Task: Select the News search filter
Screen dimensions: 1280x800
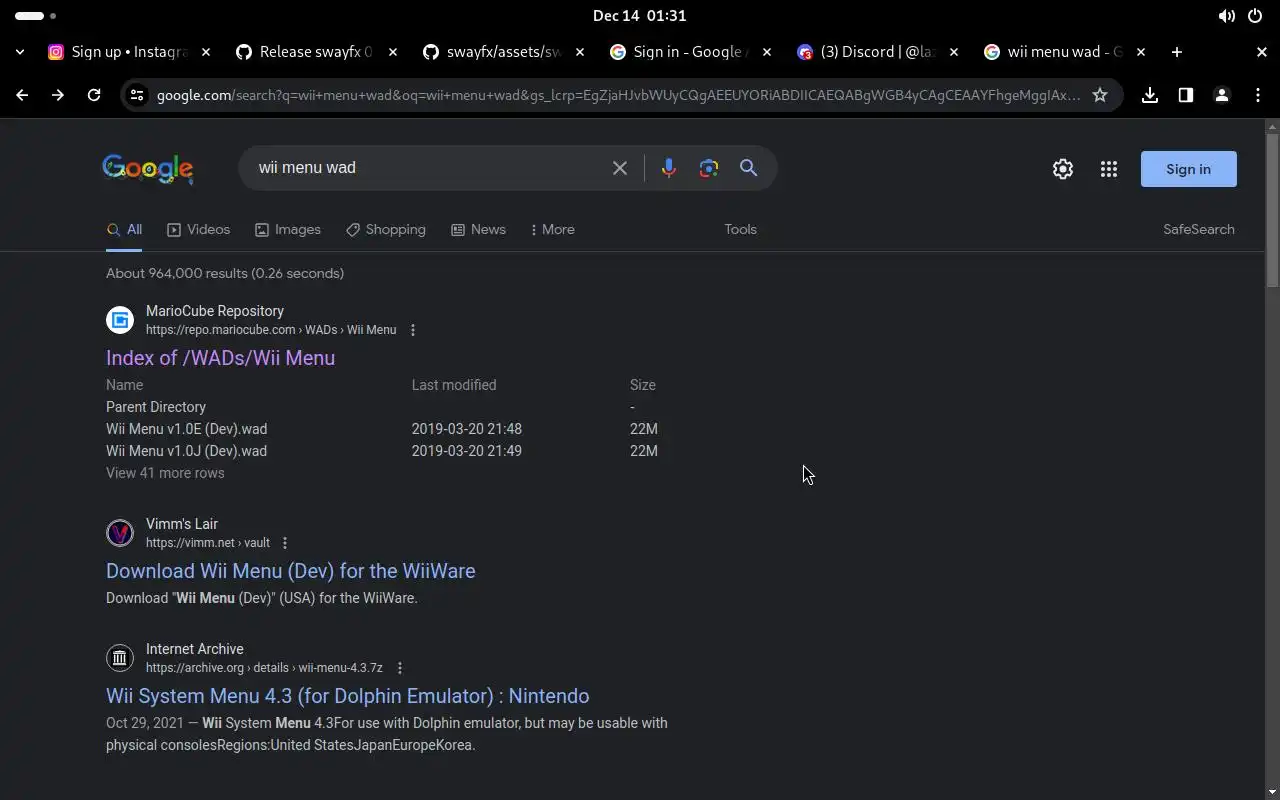Action: coord(478,230)
